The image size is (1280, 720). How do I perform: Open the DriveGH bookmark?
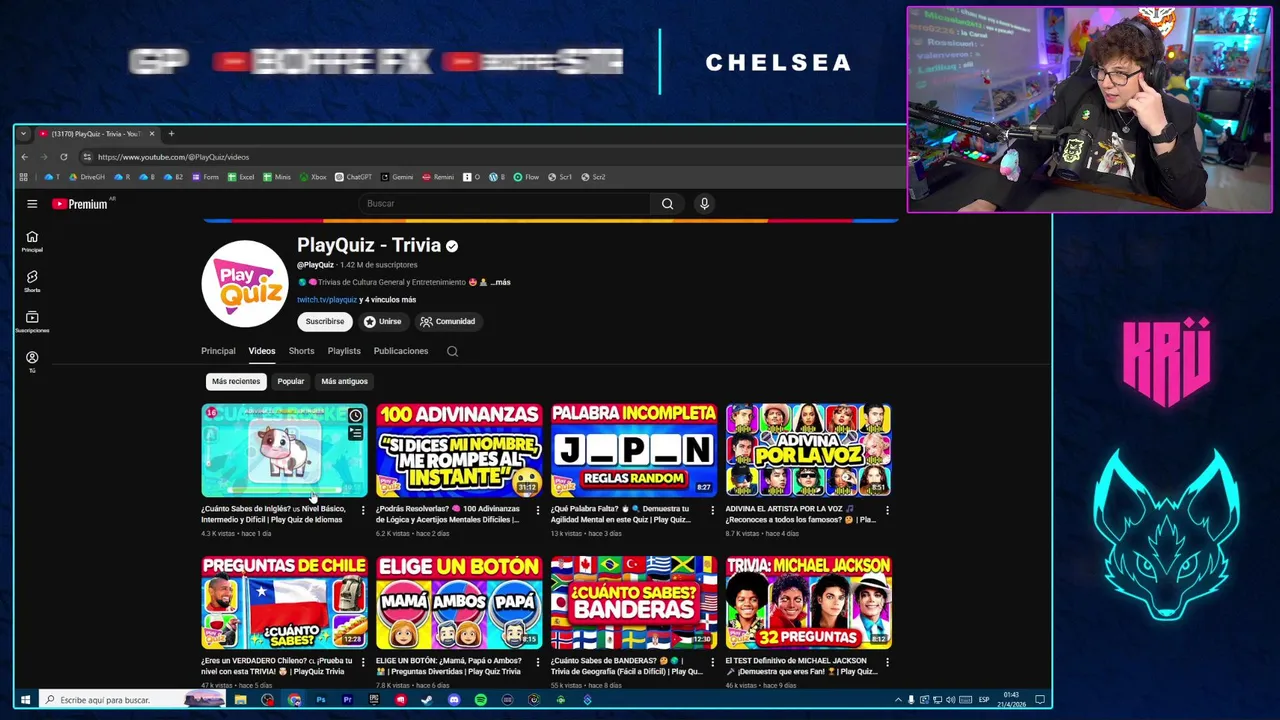87,177
